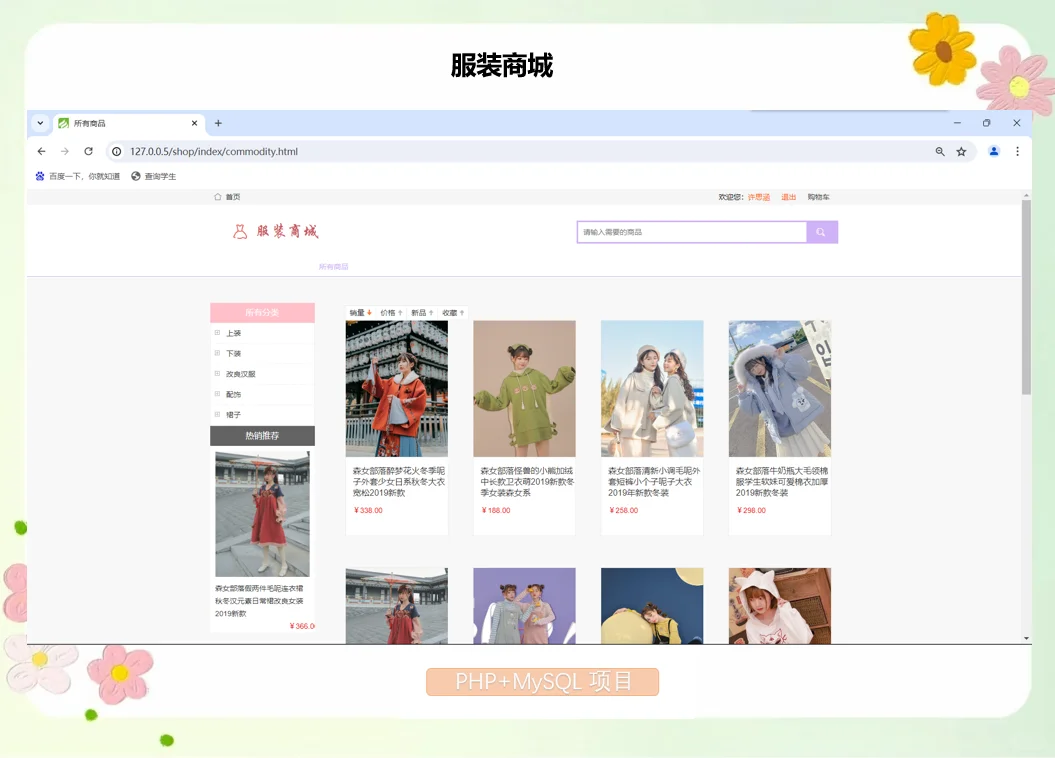Click inside the product search input box
The height and width of the screenshot is (758, 1055).
[x=690, y=231]
